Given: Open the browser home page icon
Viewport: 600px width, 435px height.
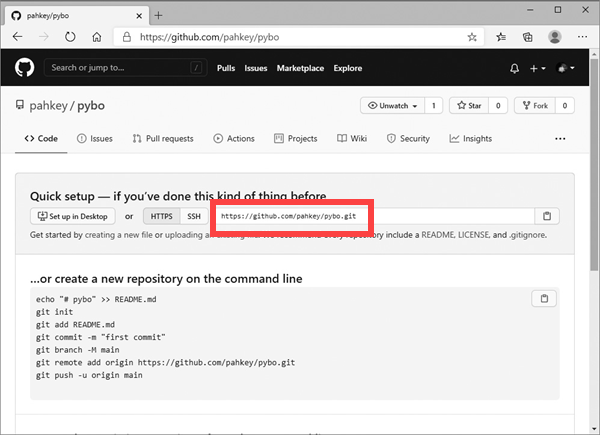Looking at the screenshot, I should (97, 37).
